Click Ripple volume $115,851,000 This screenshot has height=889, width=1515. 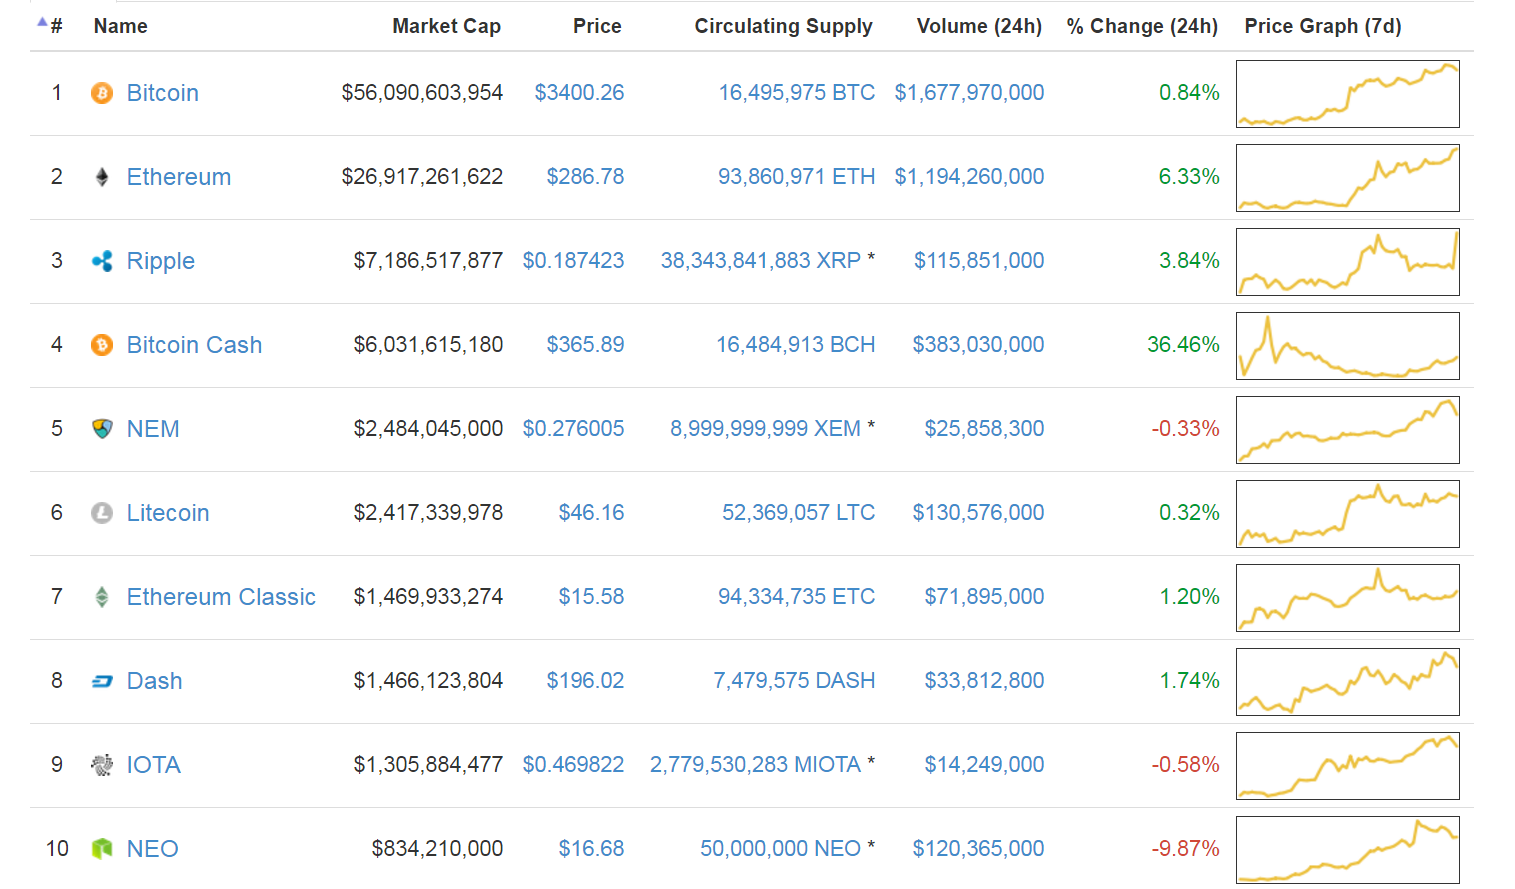[x=979, y=261]
